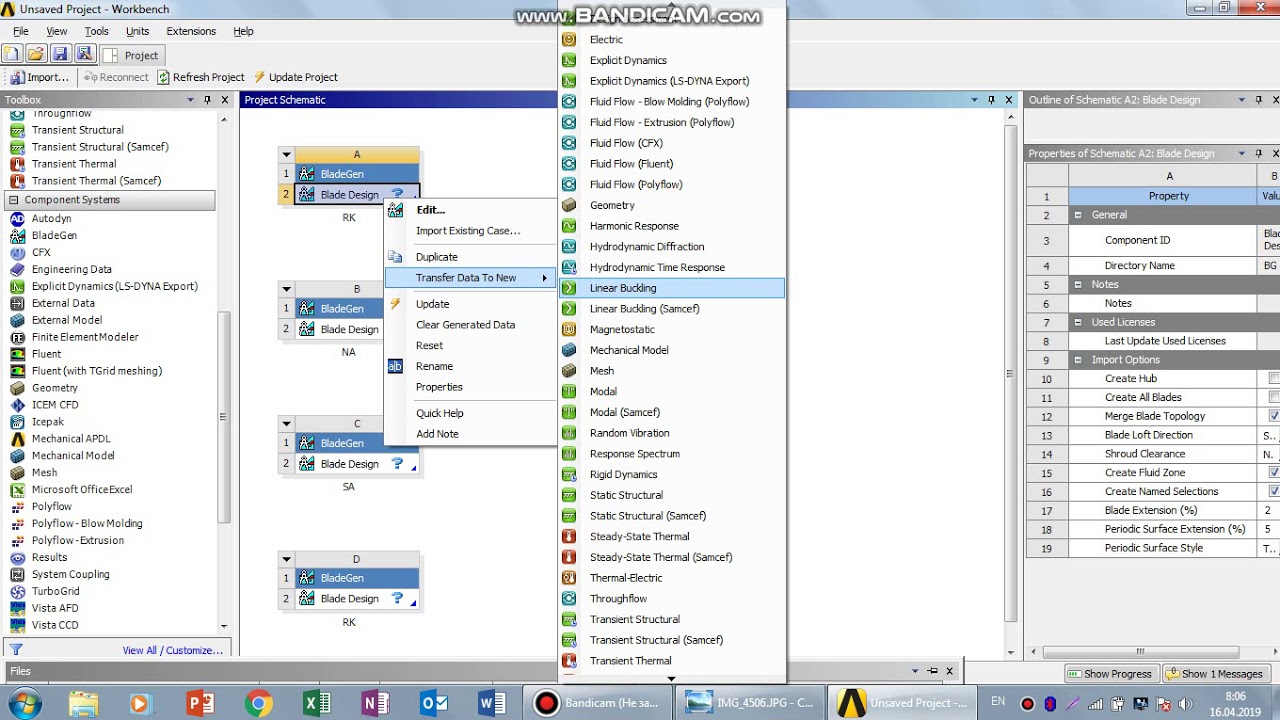The height and width of the screenshot is (720, 1280).
Task: Open the File menu
Action: point(21,31)
